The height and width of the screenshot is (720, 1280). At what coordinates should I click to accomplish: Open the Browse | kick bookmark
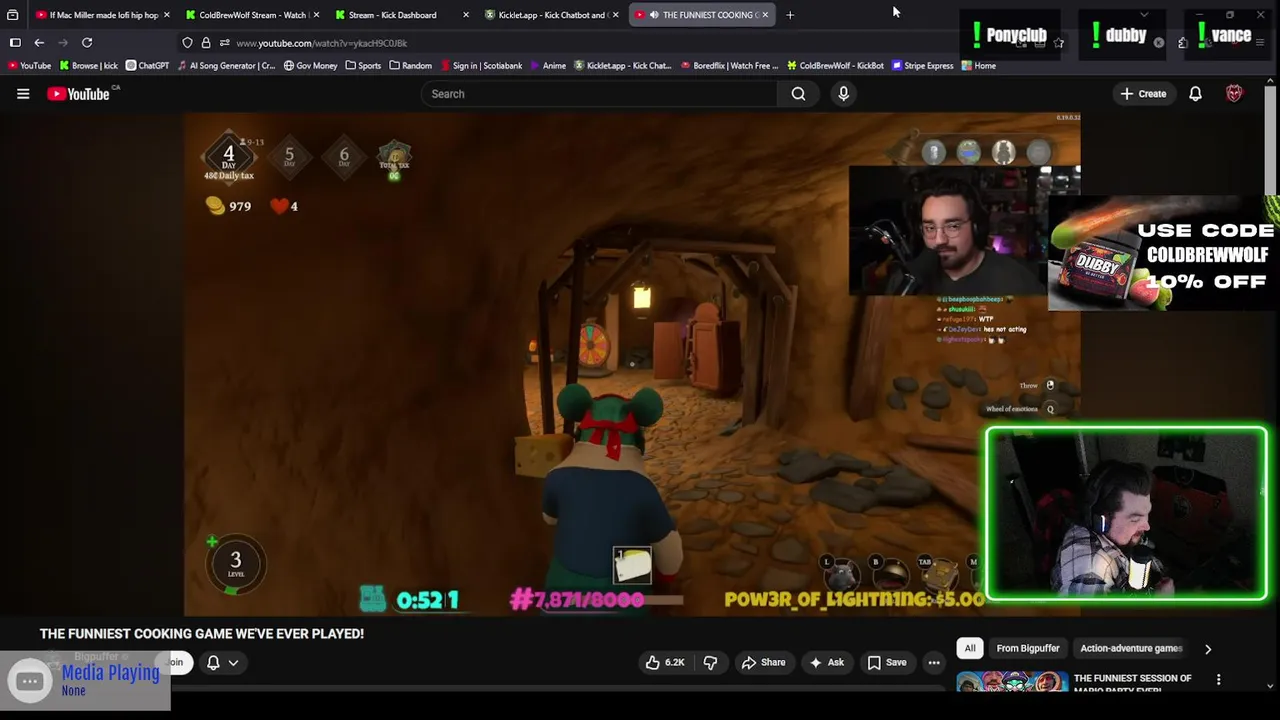[x=89, y=66]
